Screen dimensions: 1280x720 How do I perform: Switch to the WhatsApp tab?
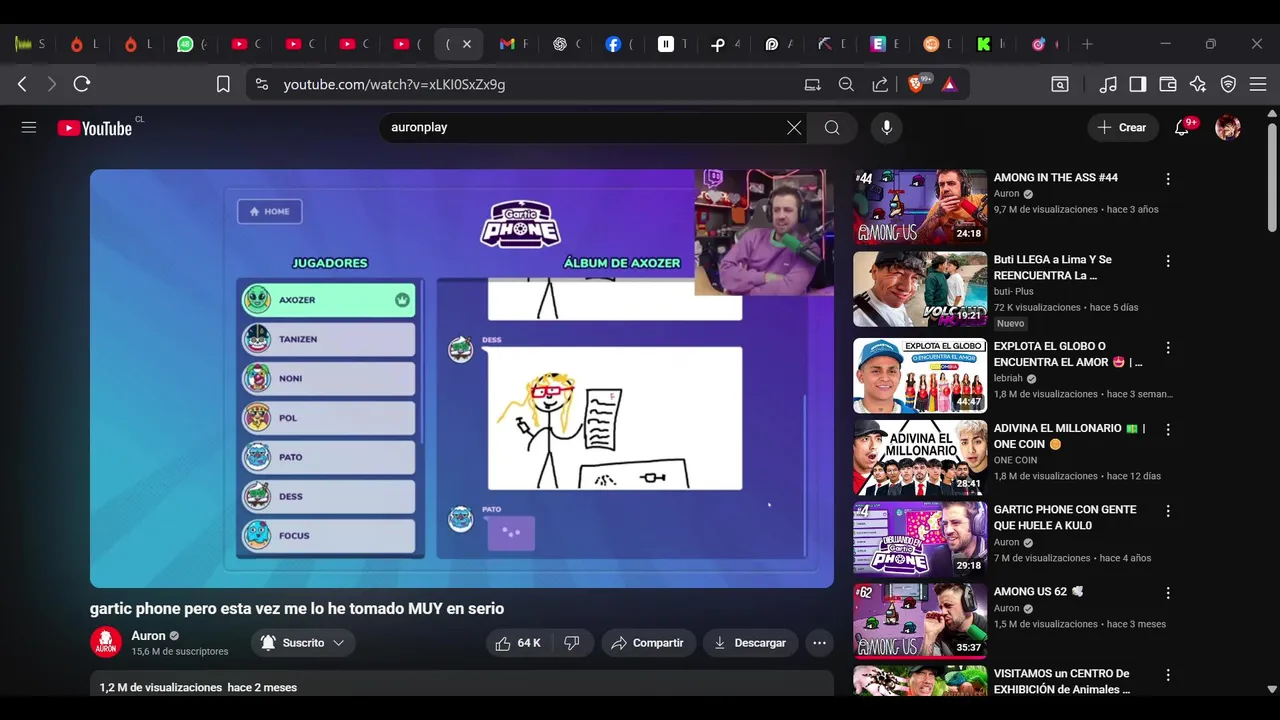pyautogui.click(x=191, y=44)
